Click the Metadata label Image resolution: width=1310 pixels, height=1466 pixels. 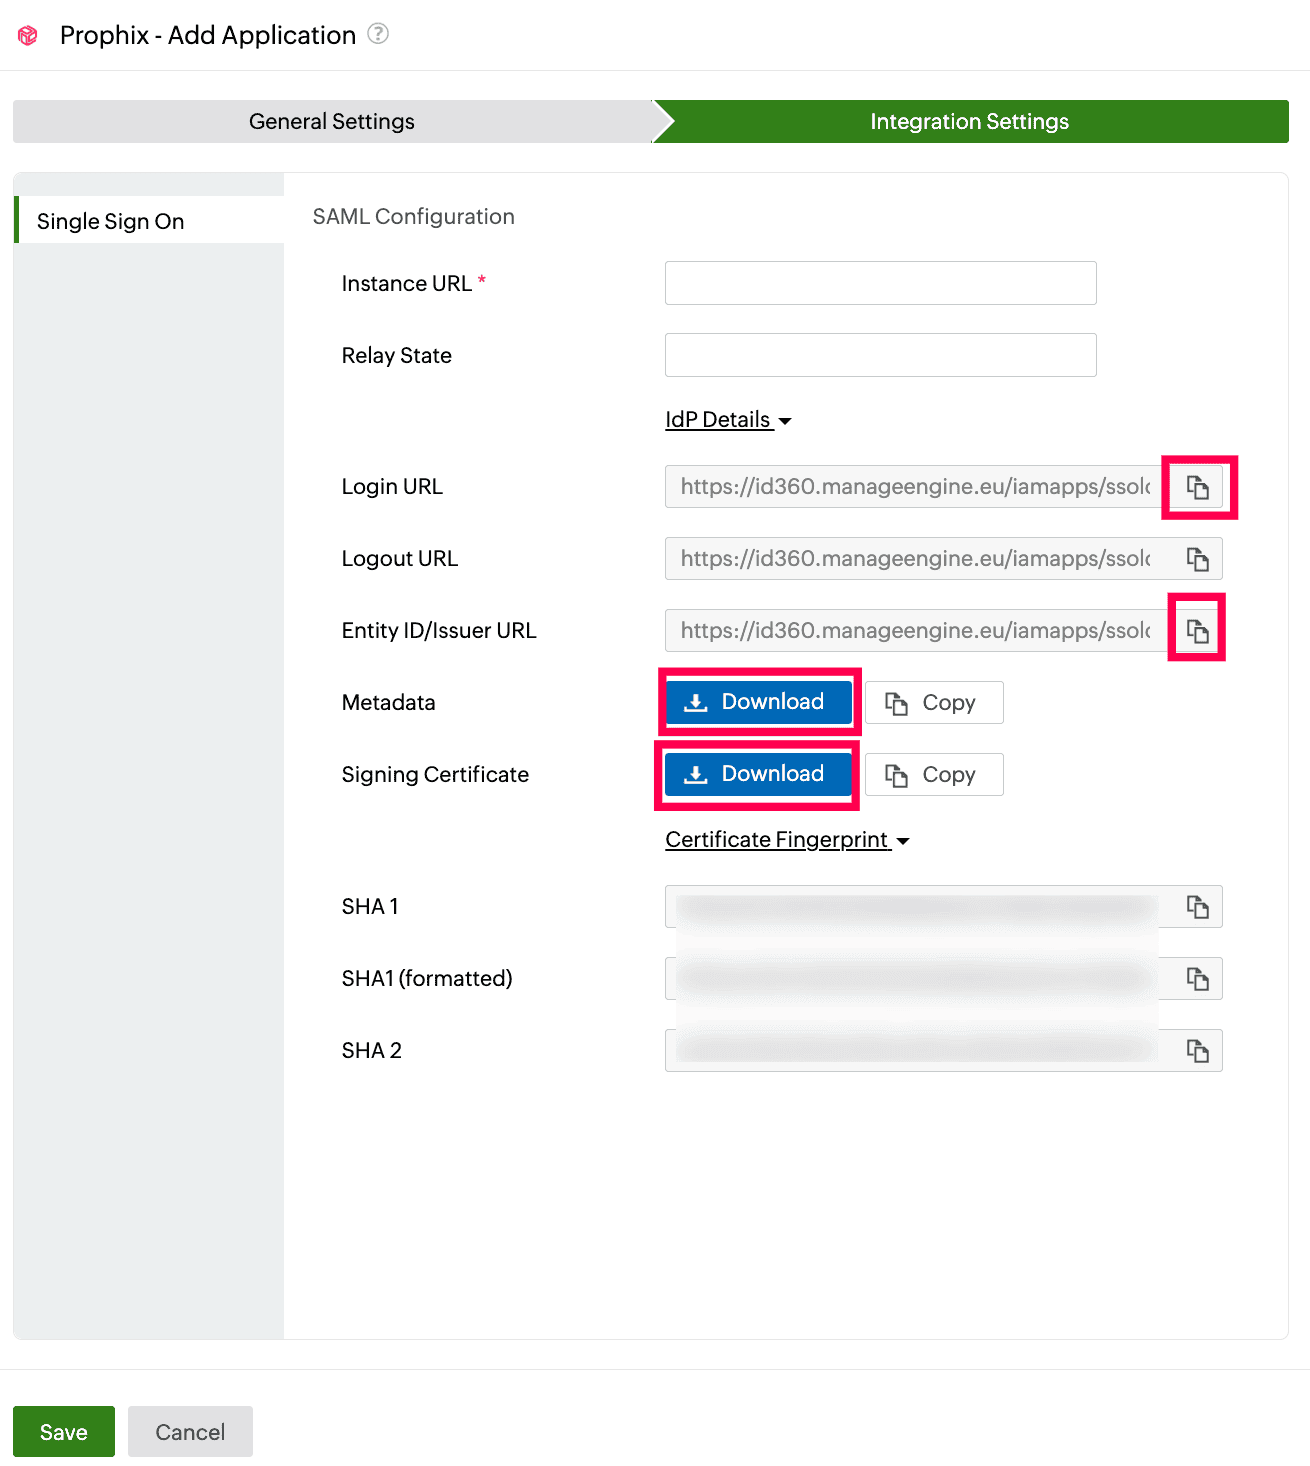click(389, 703)
